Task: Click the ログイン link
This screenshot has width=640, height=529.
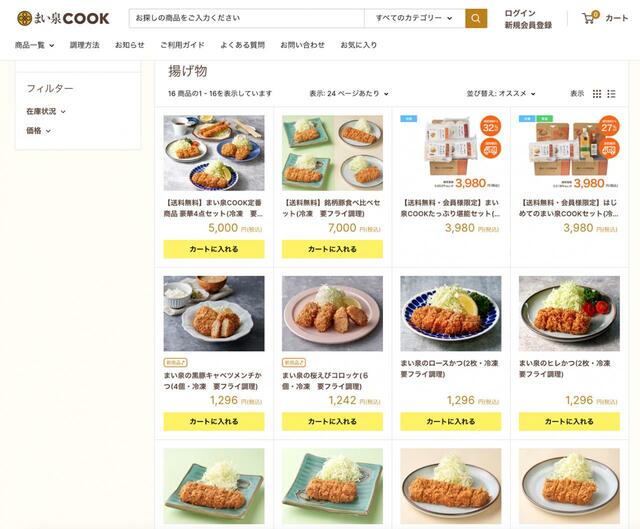Action: (x=520, y=13)
